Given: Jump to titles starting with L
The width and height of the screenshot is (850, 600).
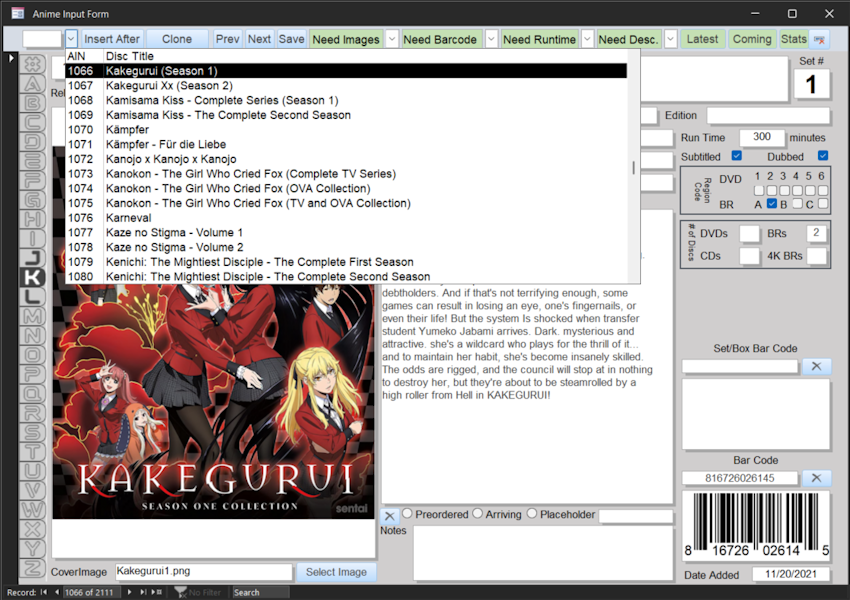Looking at the screenshot, I should click(x=33, y=296).
